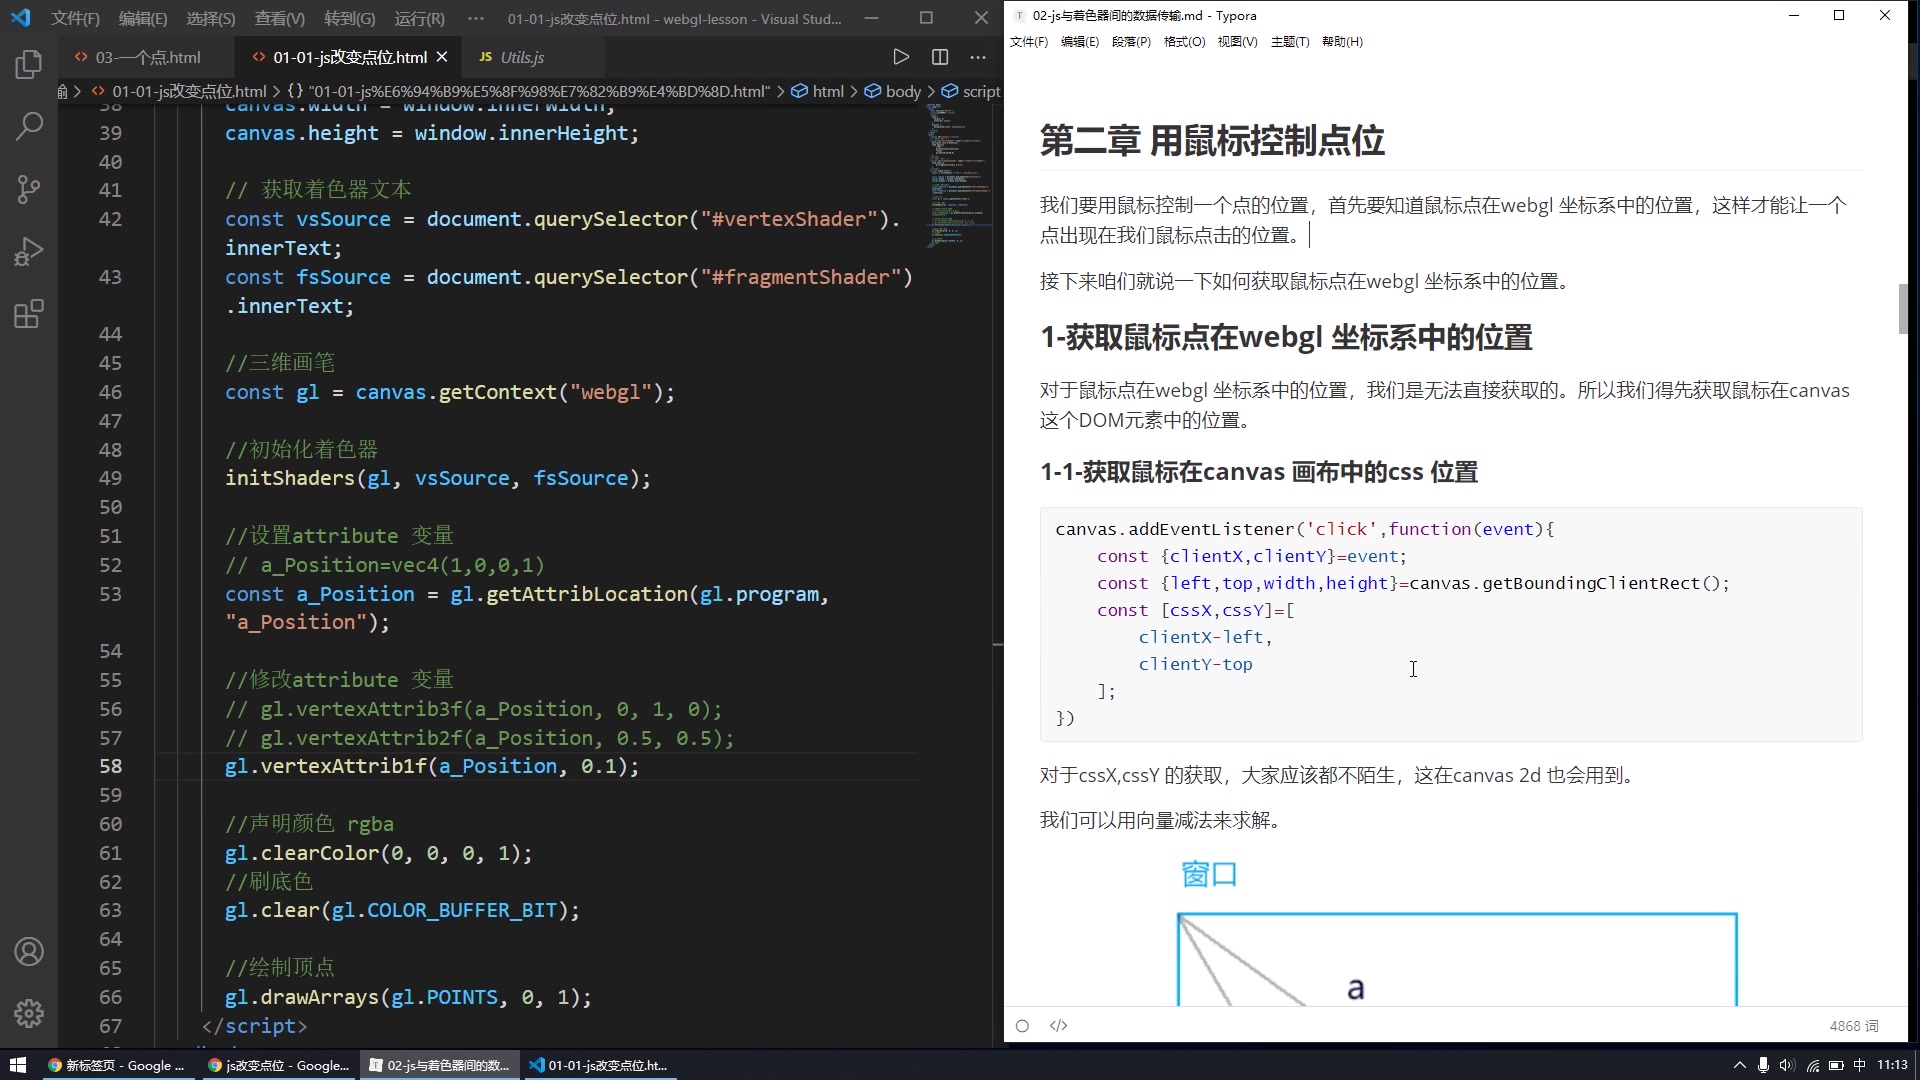Open the Source Control view
This screenshot has height=1080, width=1920.
[29, 189]
